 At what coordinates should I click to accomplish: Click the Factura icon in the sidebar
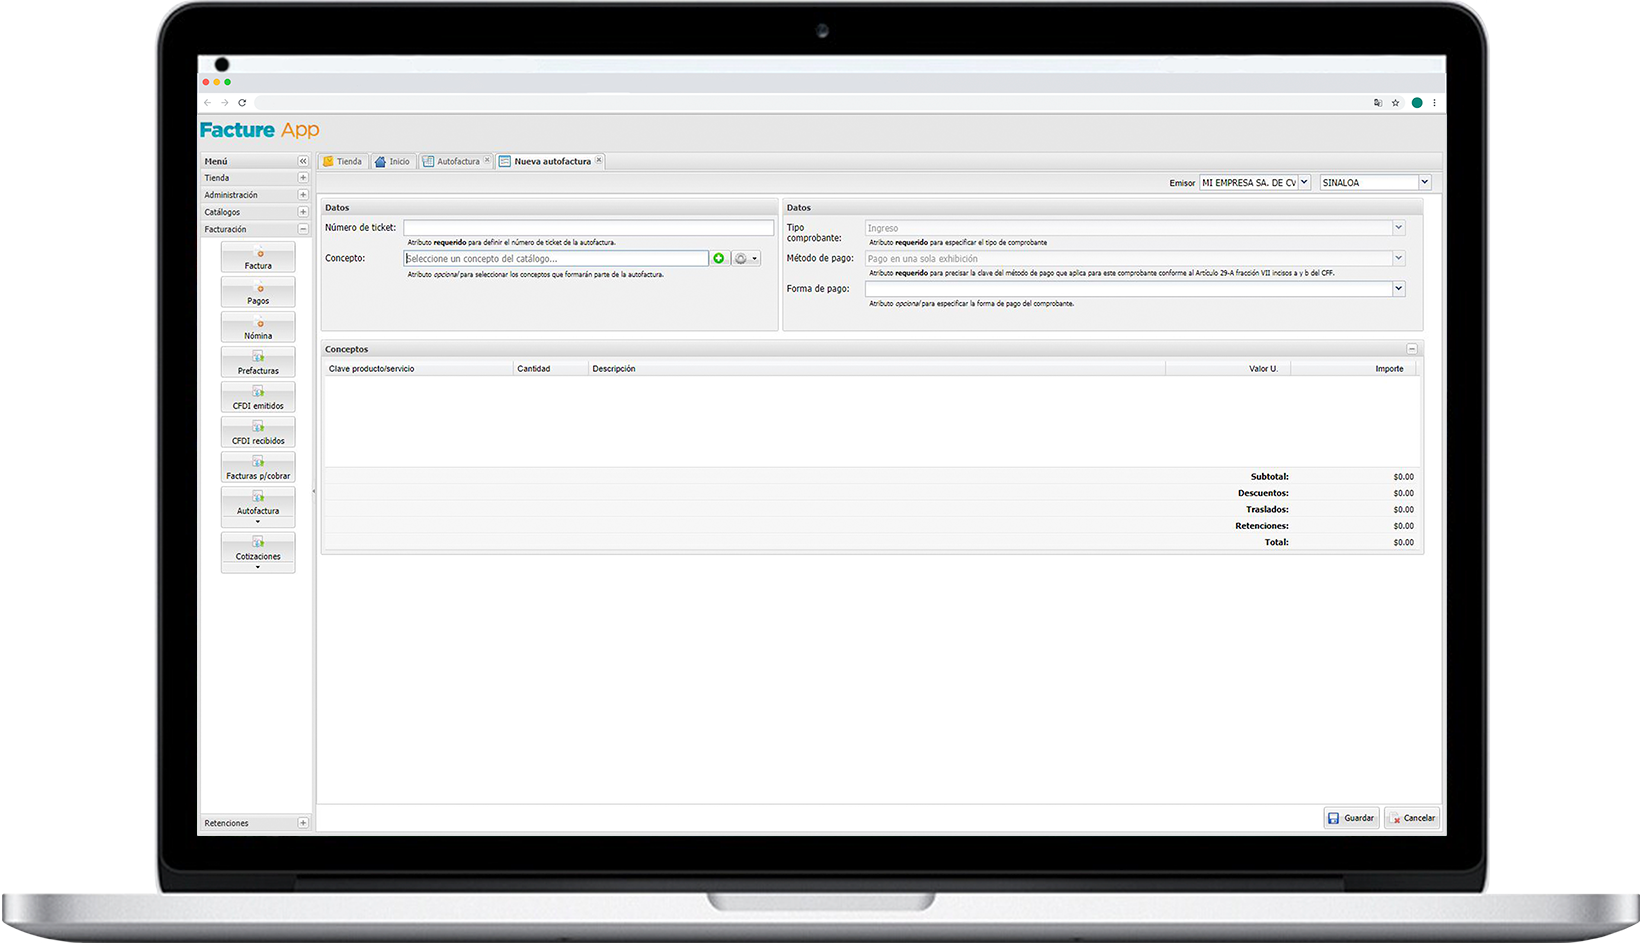click(258, 257)
